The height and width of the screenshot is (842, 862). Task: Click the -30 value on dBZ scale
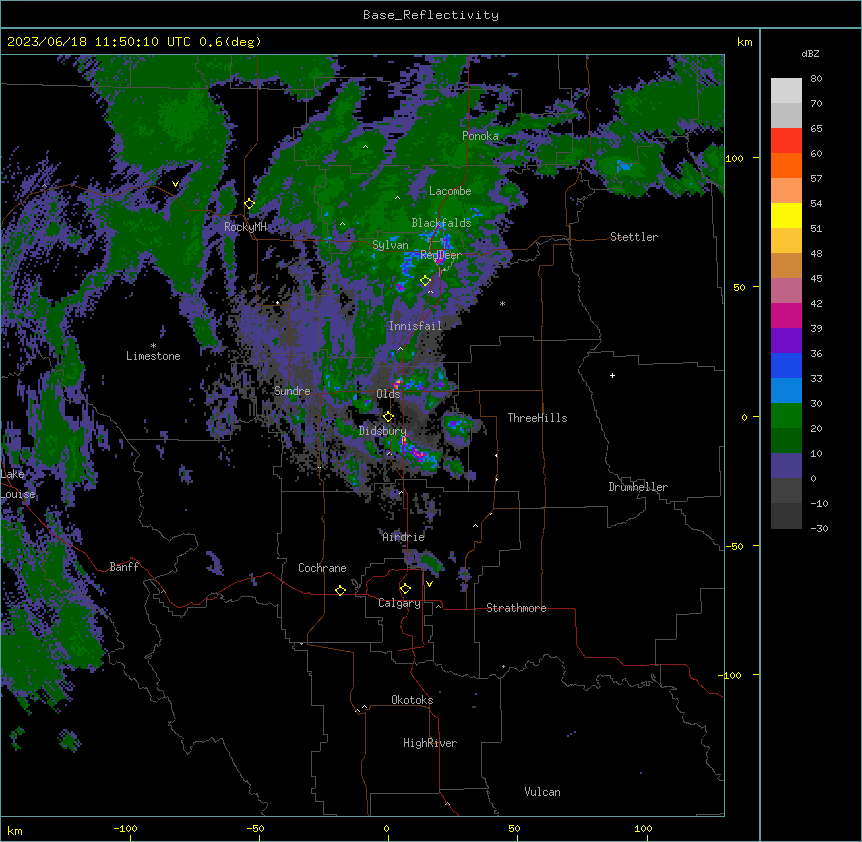click(819, 528)
